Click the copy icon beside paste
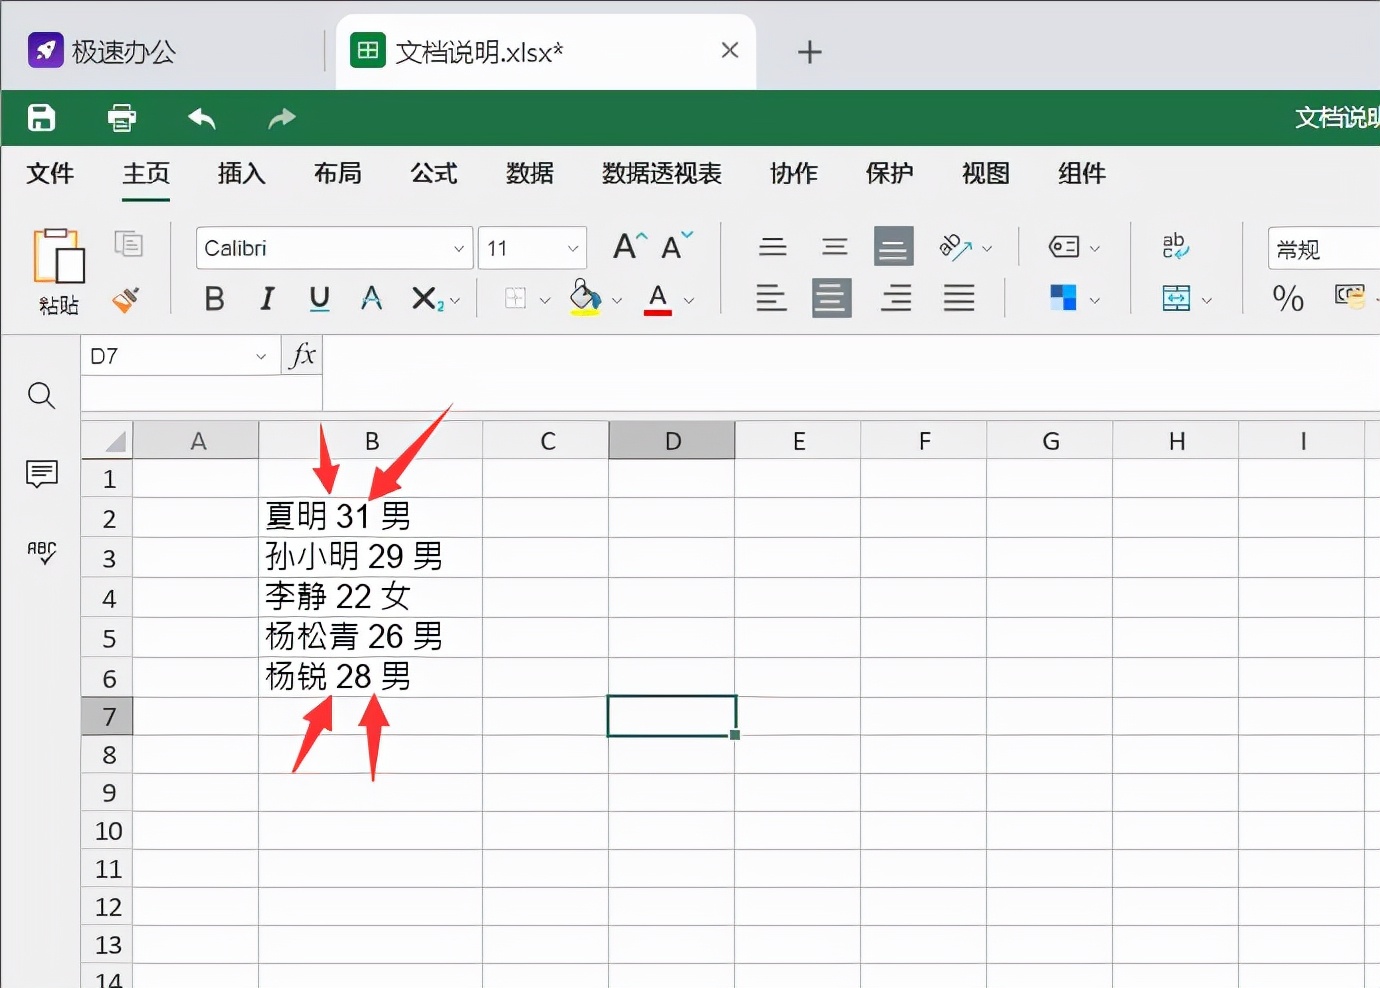 pos(129,243)
